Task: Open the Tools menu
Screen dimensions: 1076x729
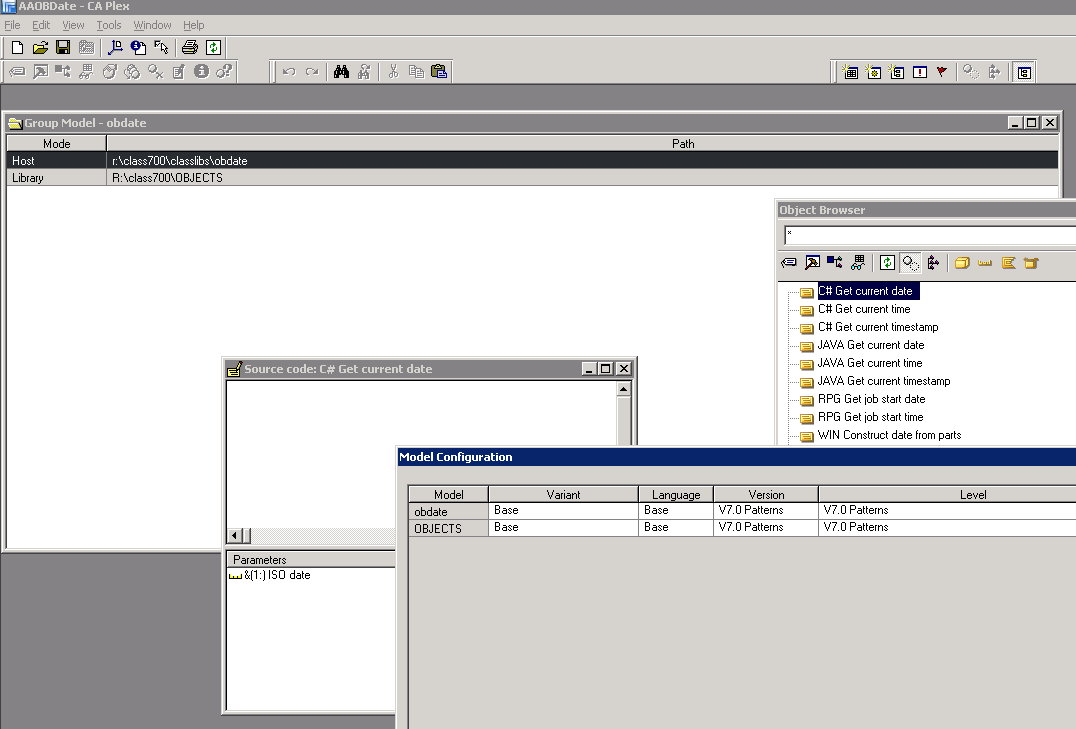Action: [108, 25]
